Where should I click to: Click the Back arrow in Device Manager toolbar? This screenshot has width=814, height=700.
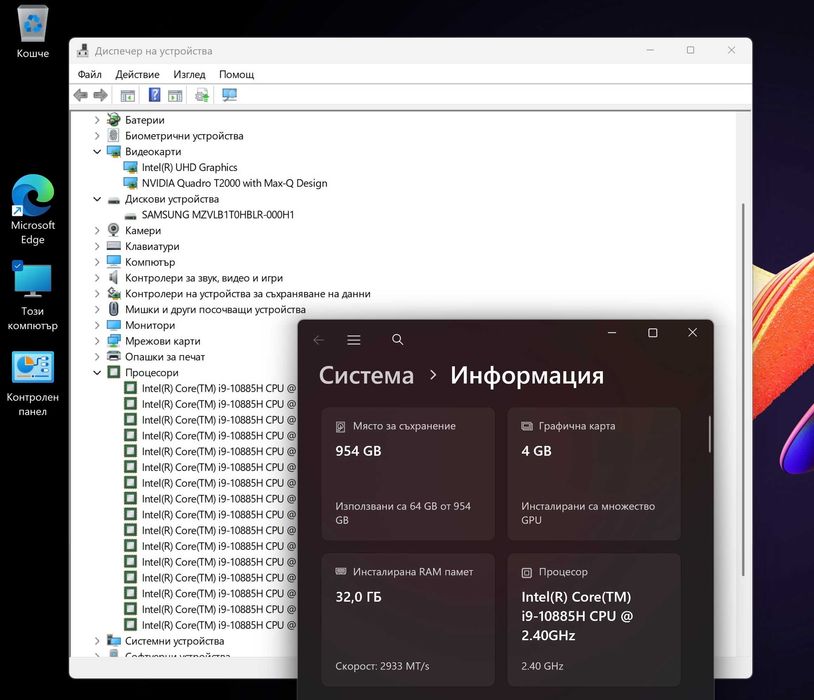pos(80,95)
